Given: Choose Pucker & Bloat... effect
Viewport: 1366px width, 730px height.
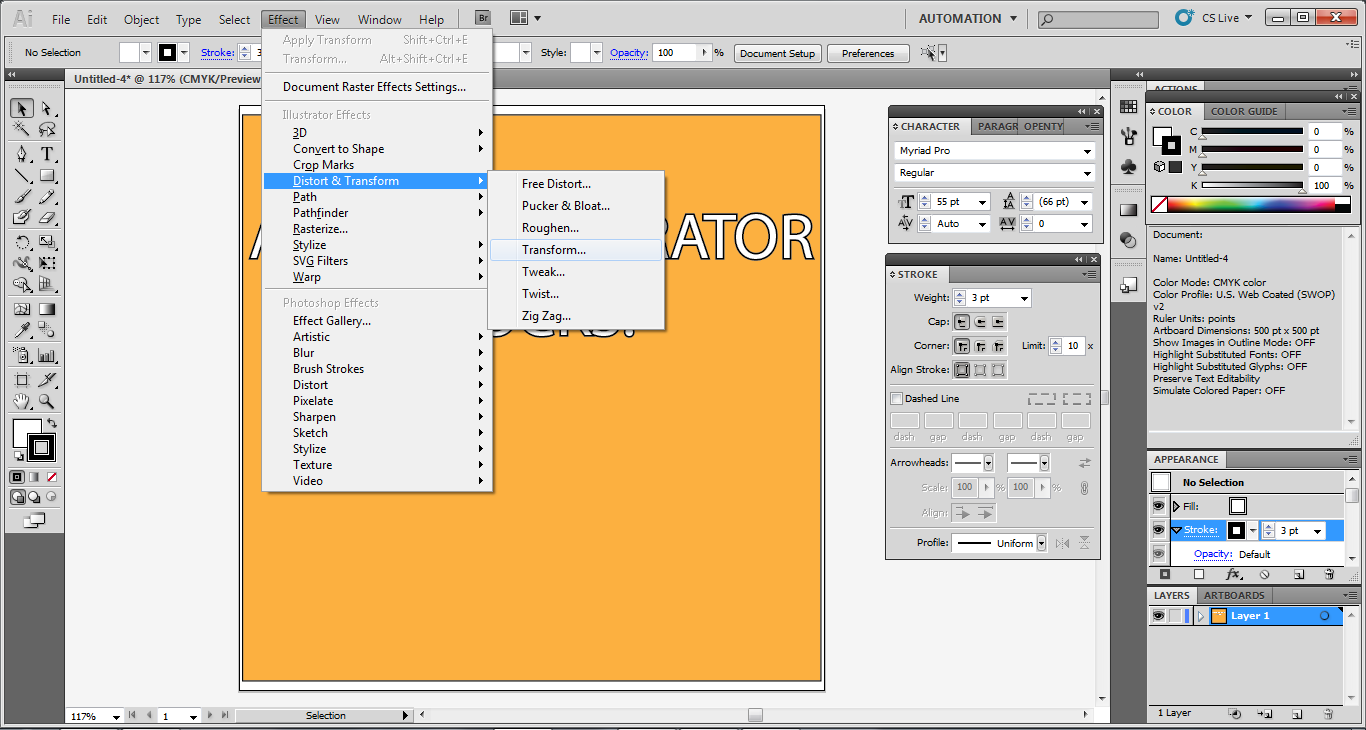Looking at the screenshot, I should click(576, 206).
